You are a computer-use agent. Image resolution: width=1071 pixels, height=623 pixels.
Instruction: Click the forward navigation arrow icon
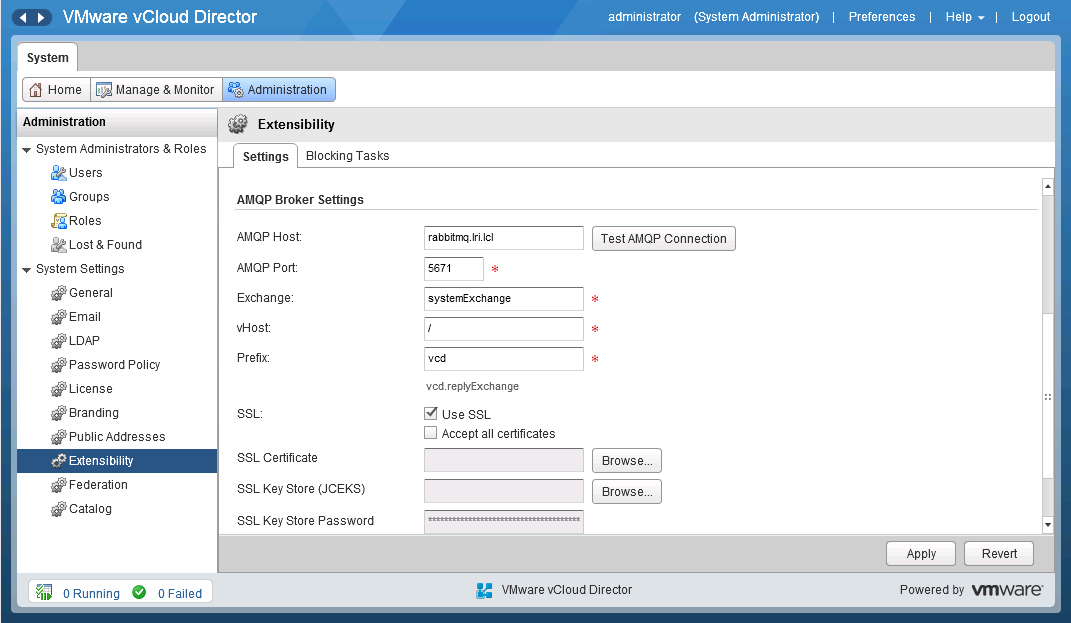[41, 17]
